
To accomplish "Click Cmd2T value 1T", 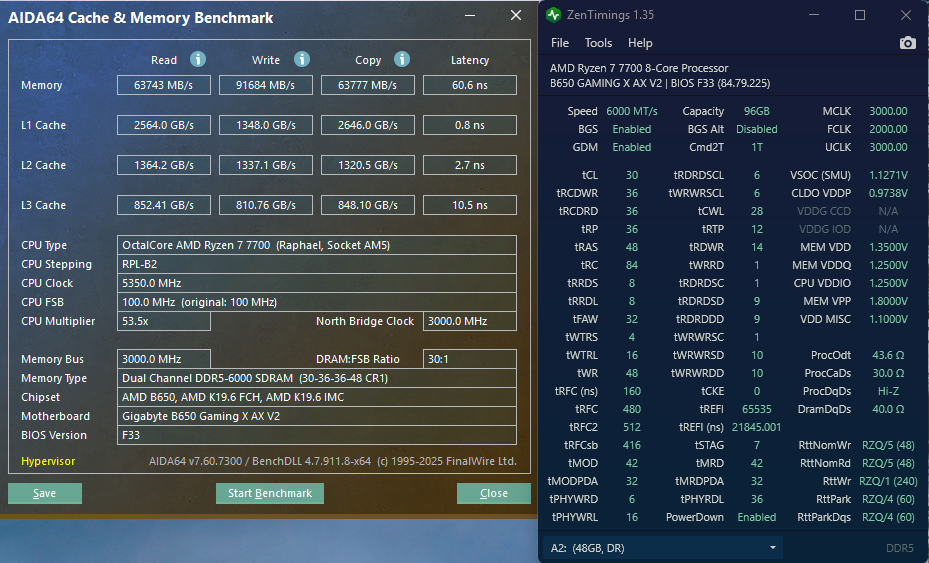I will pos(757,147).
